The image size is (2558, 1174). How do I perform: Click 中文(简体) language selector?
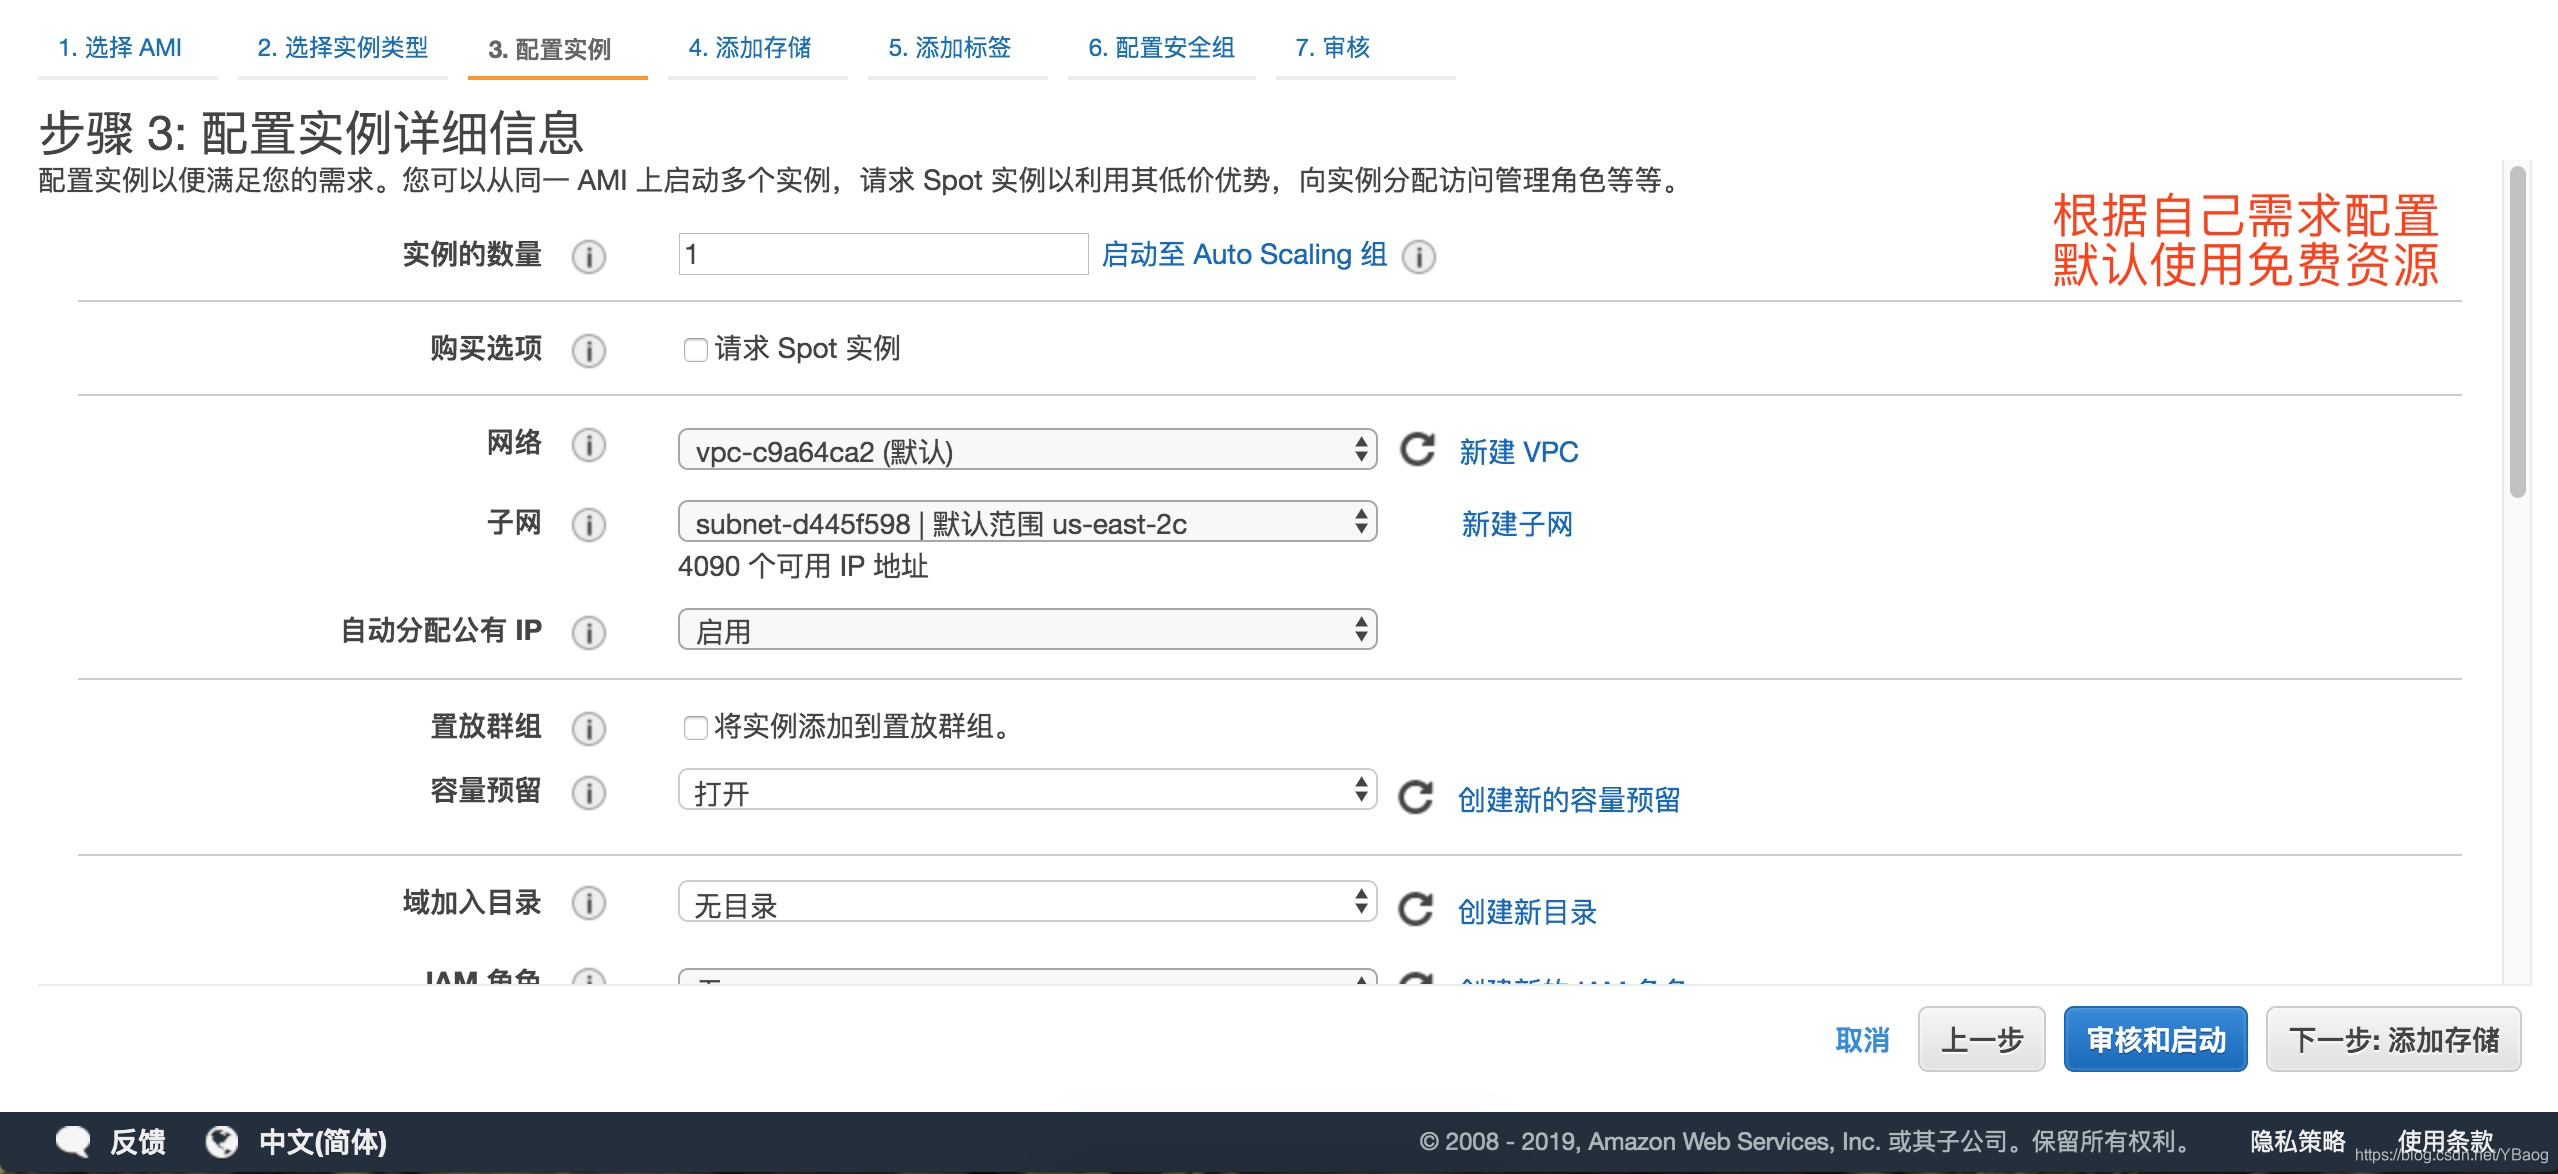point(322,1141)
